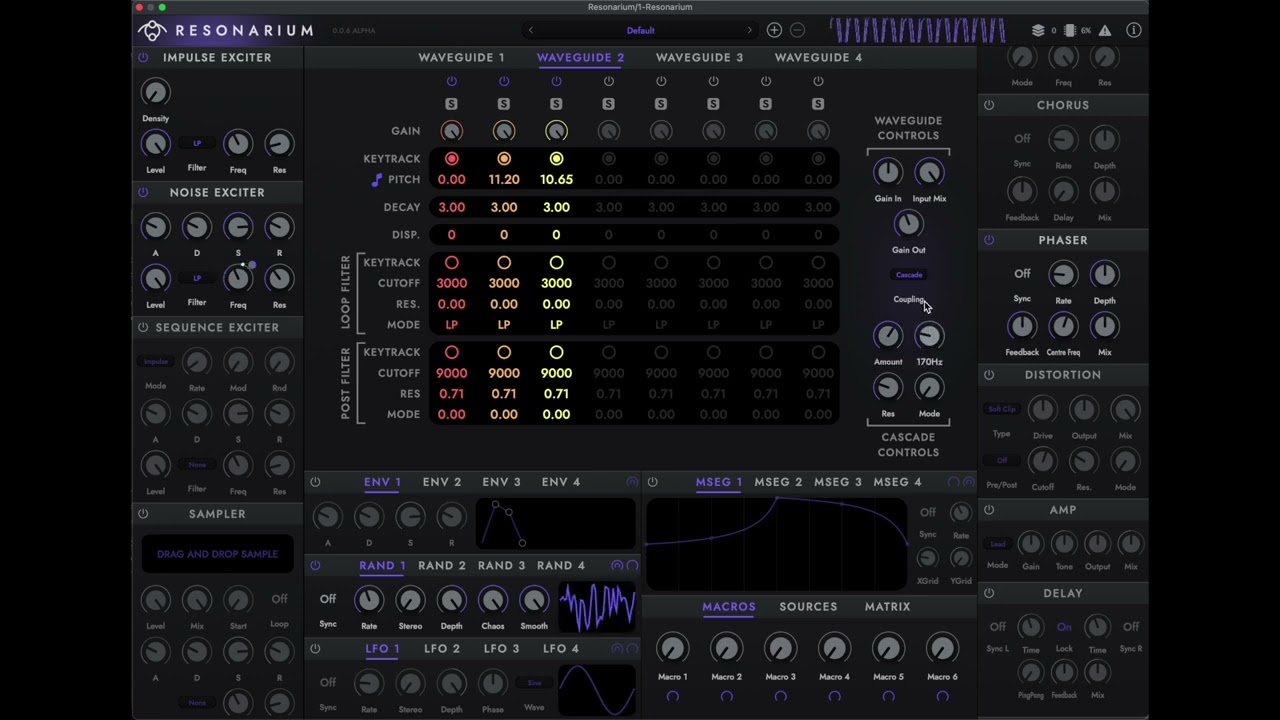Screen dimensions: 1280x720
Task: Change loop filter Mode LP in first column
Action: 451,325
